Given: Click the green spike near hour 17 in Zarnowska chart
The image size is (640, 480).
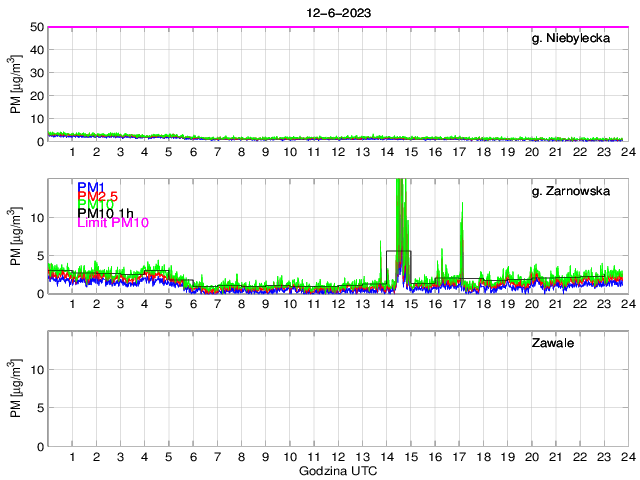Looking at the screenshot, I should point(462,215).
